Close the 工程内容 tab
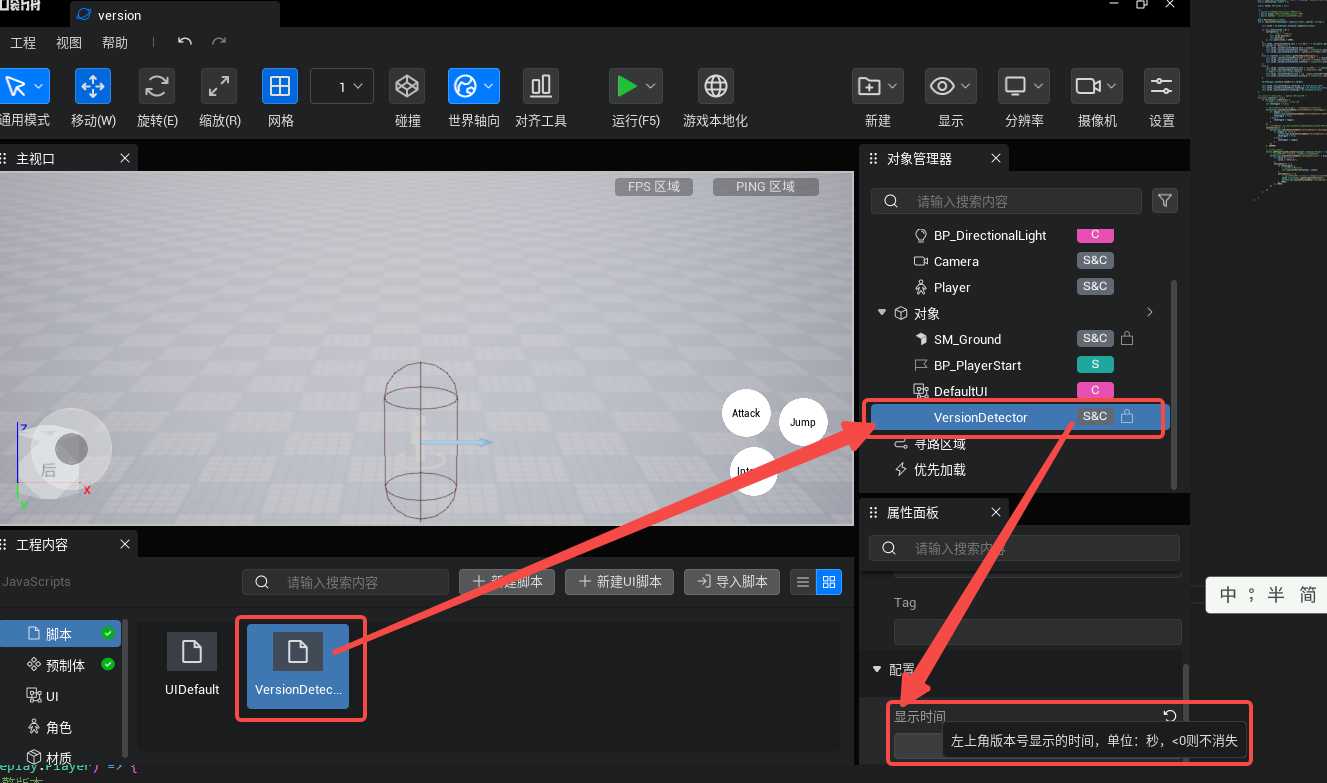 (x=125, y=544)
